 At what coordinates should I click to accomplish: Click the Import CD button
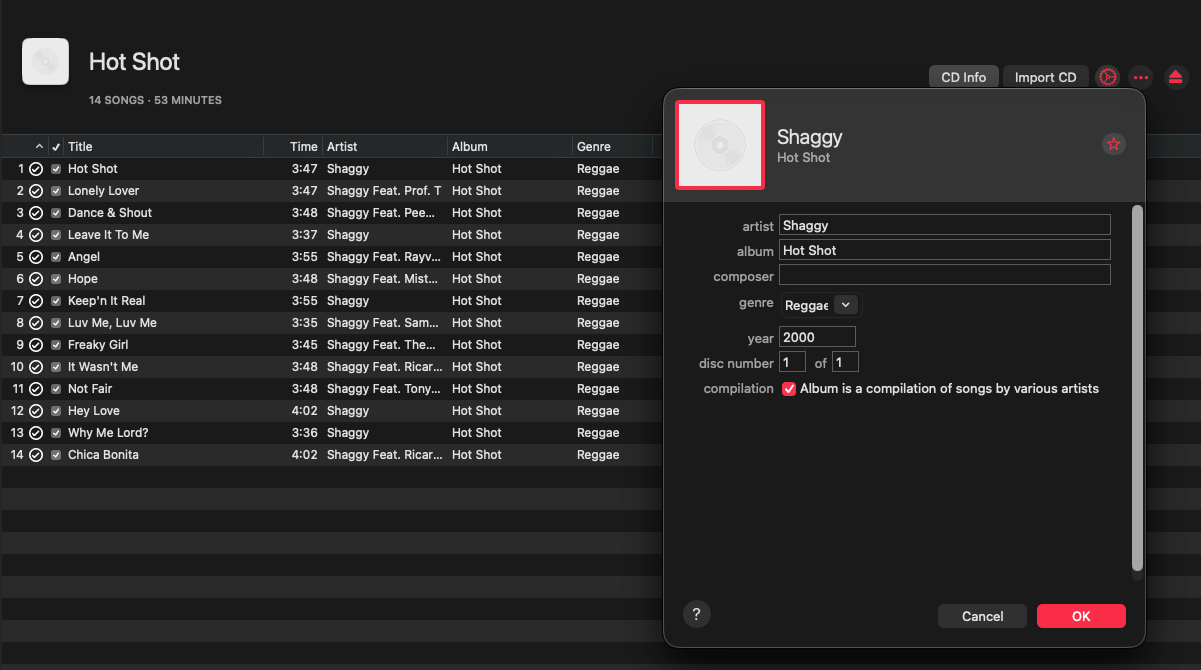(1046, 77)
